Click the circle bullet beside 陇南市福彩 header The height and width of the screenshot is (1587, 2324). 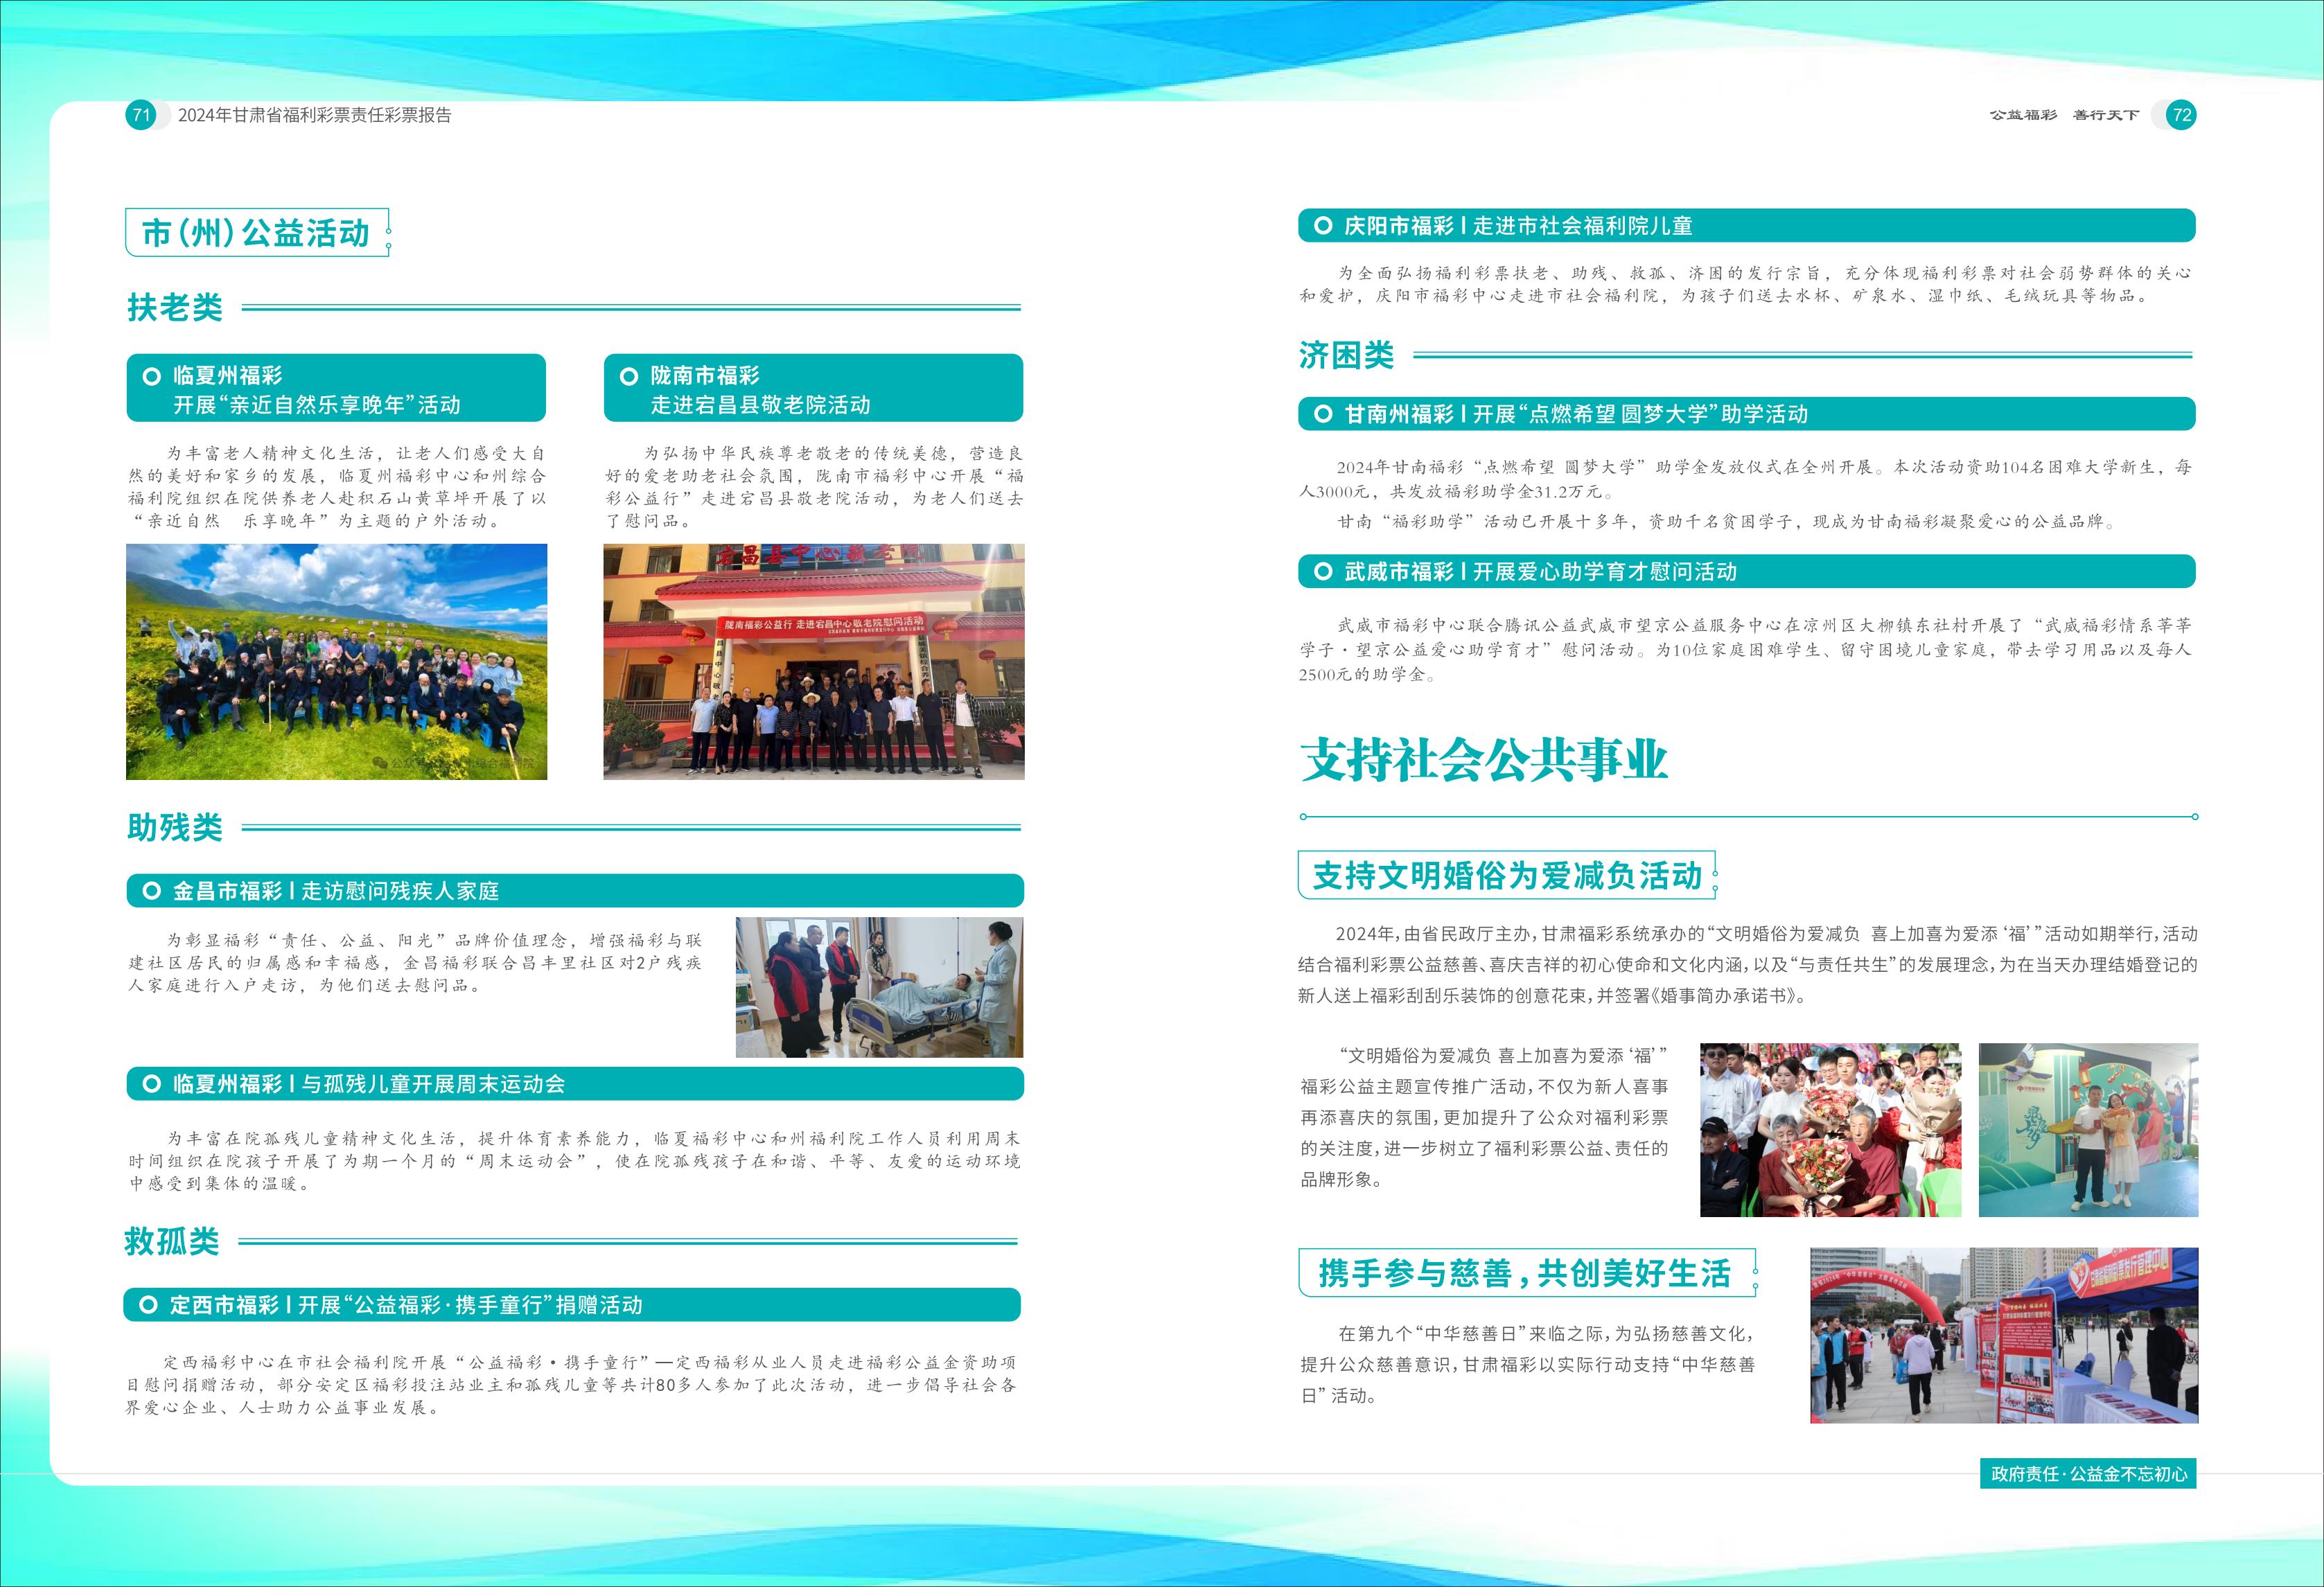629,377
